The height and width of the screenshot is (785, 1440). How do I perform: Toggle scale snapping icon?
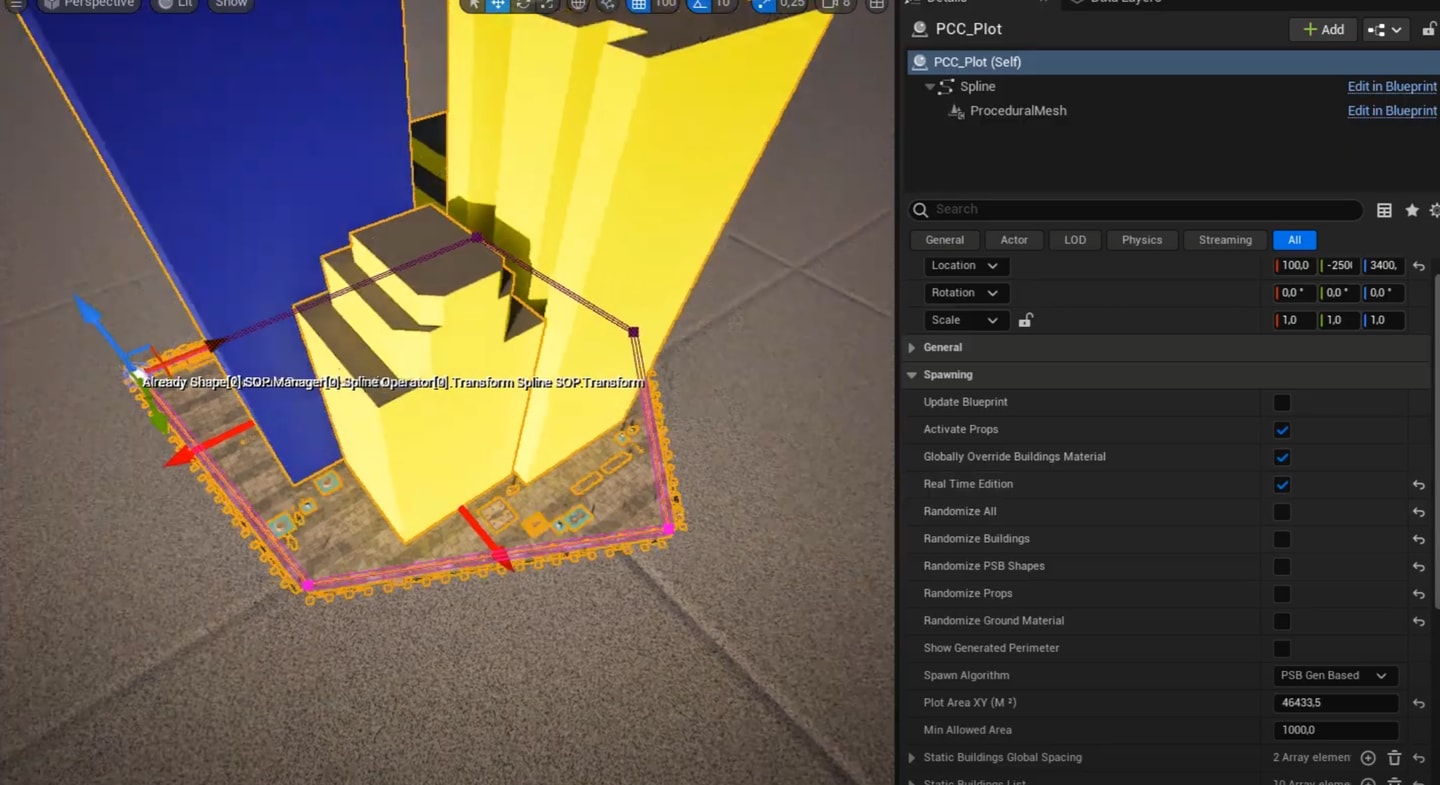765,5
